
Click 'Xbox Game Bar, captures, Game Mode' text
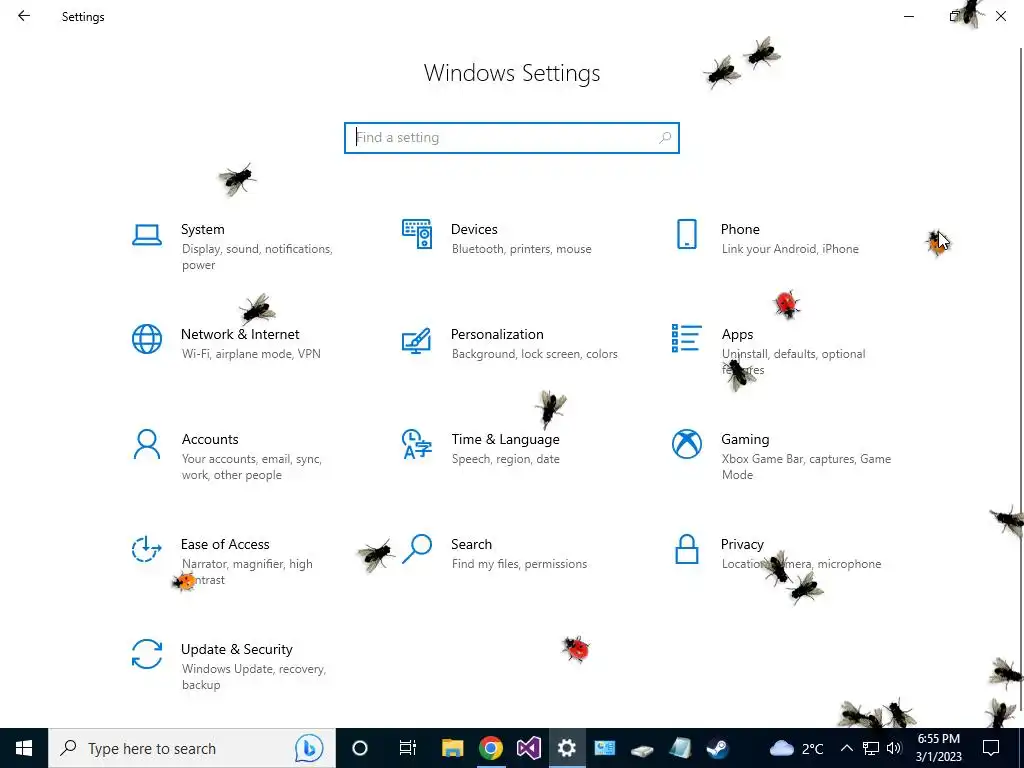pyautogui.click(x=806, y=467)
